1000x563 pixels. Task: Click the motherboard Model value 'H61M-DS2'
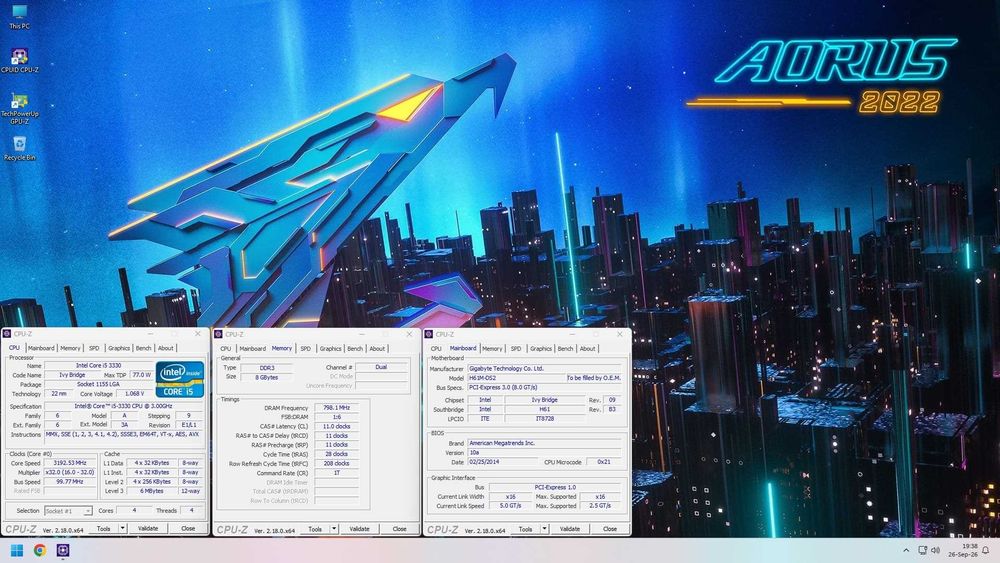[x=517, y=378]
